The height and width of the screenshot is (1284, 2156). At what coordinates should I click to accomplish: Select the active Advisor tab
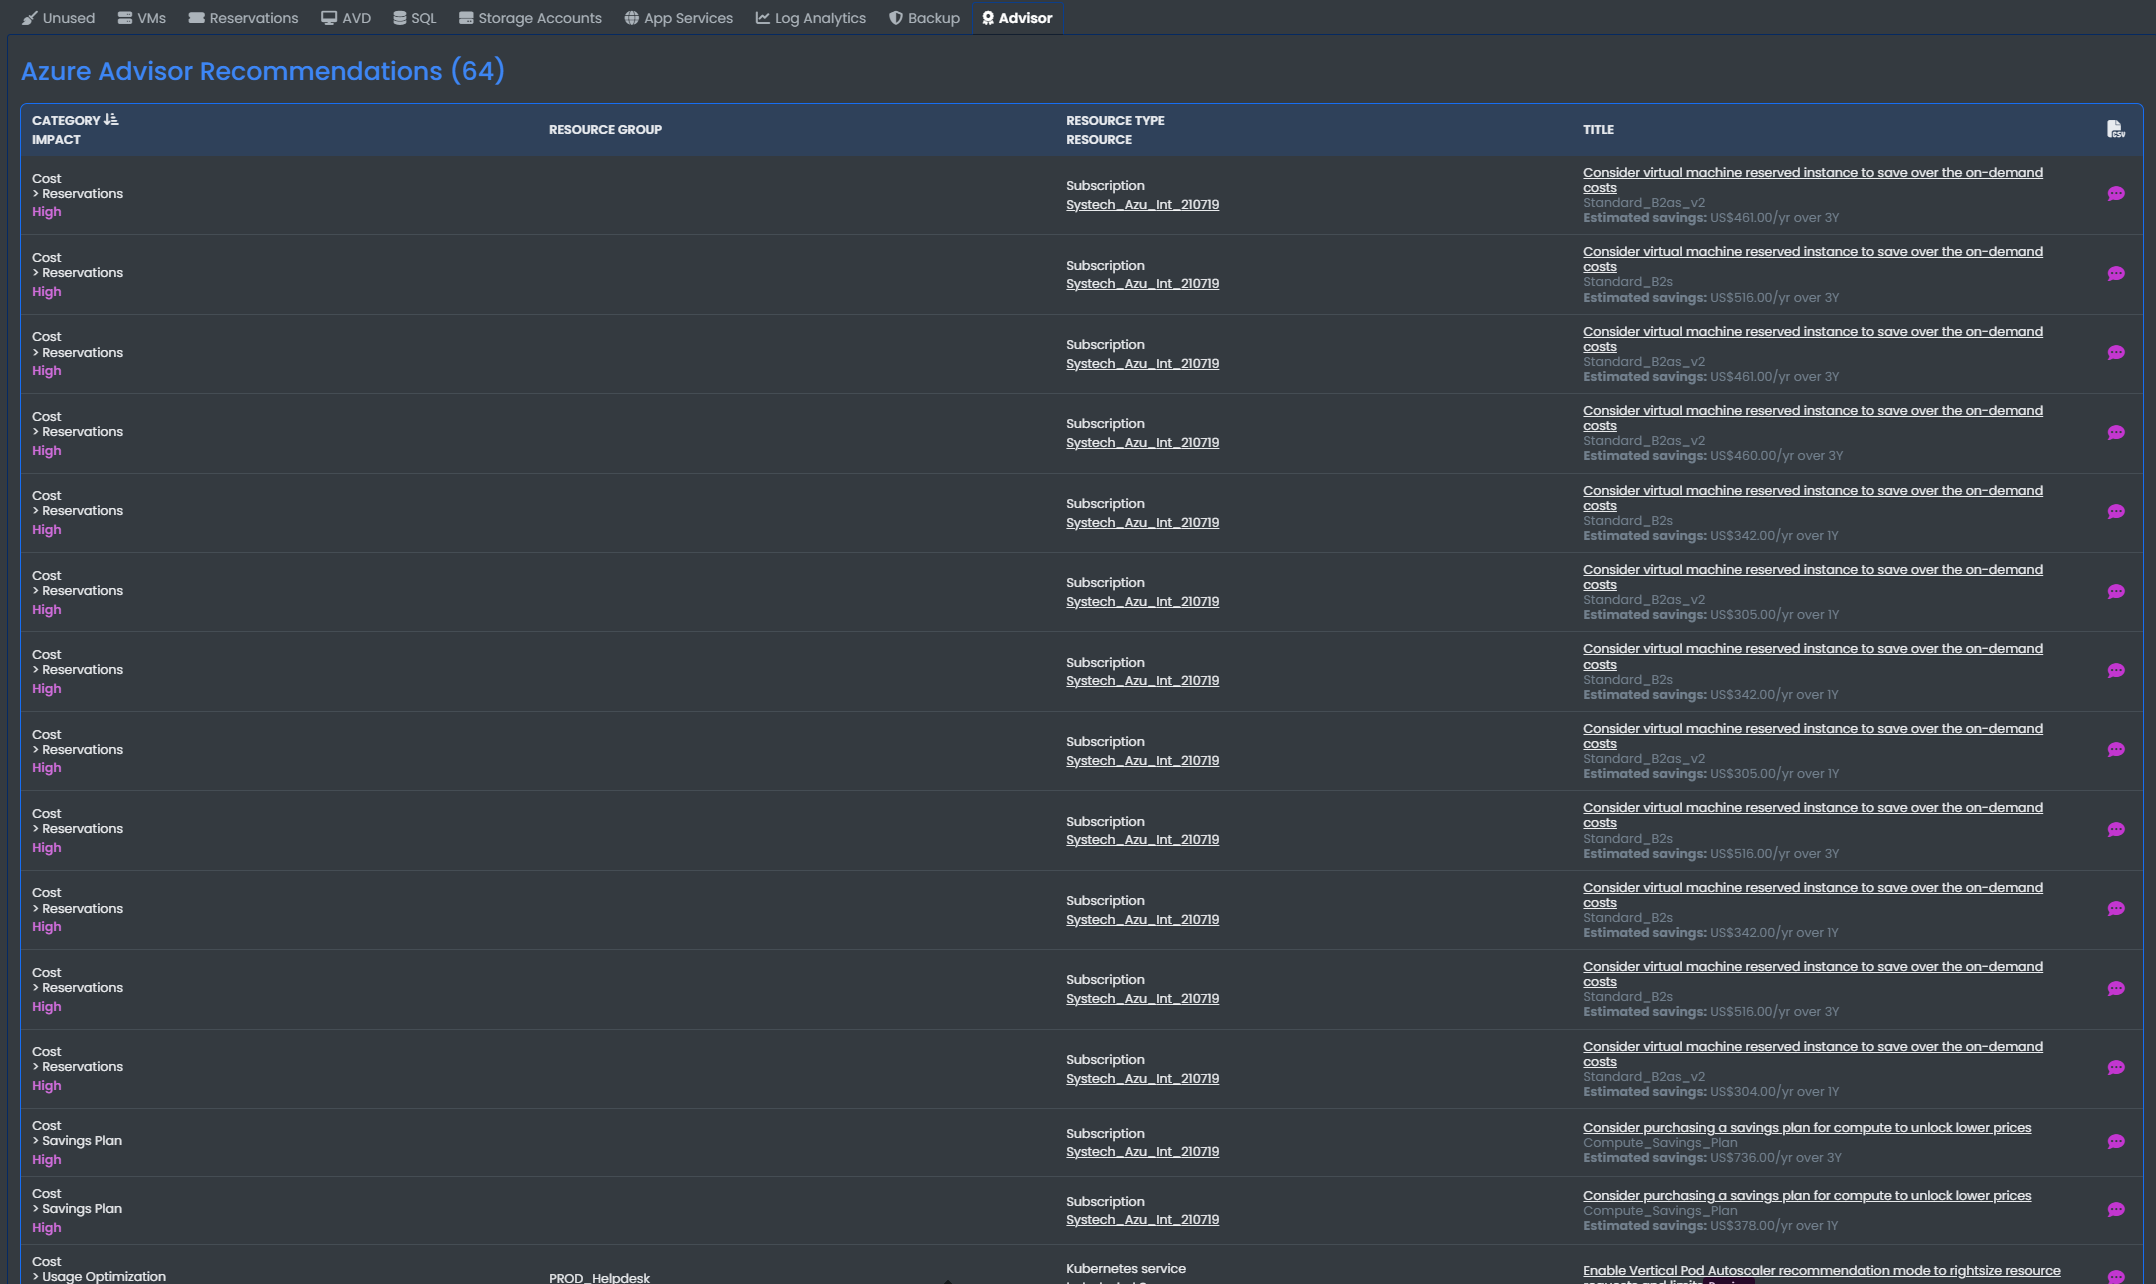point(1017,18)
